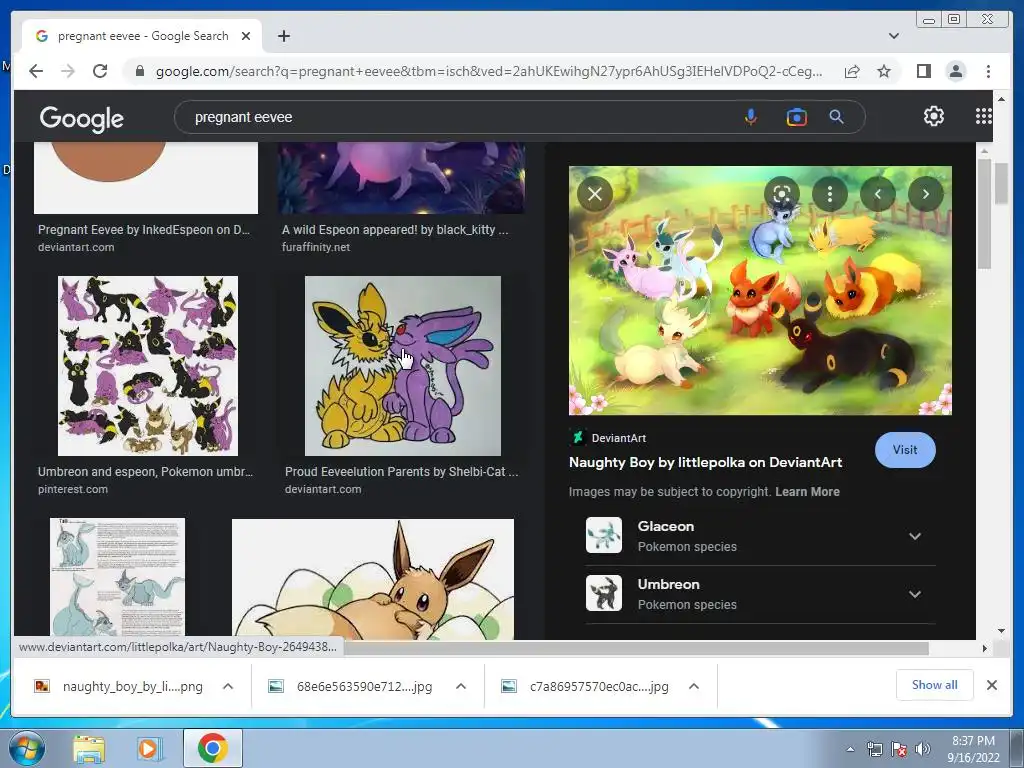Open Chrome three-dot menu
The image size is (1024, 768).
(x=988, y=71)
